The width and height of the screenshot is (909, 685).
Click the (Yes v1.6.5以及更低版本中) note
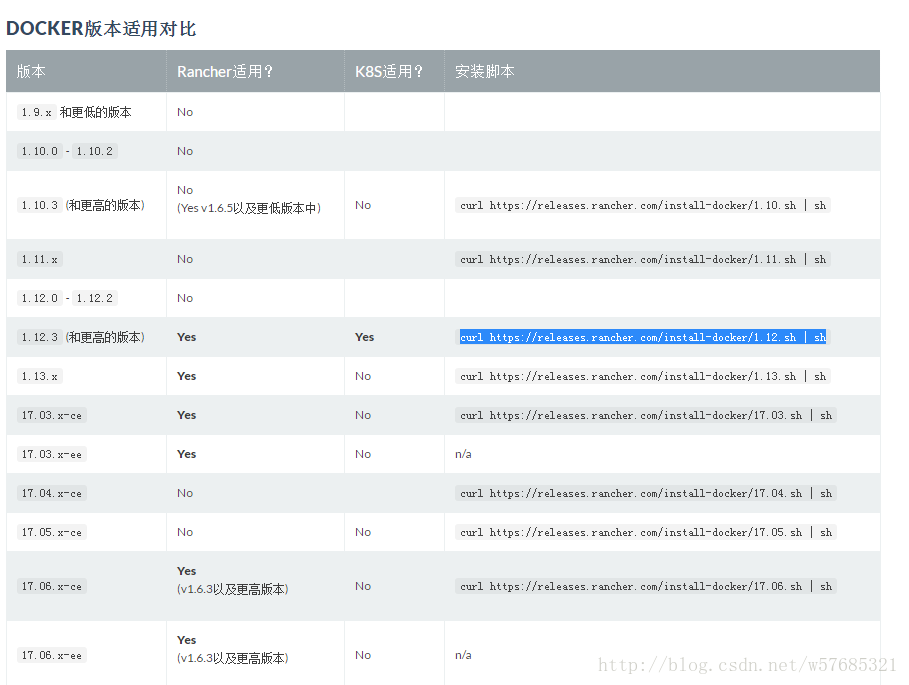[x=249, y=208]
